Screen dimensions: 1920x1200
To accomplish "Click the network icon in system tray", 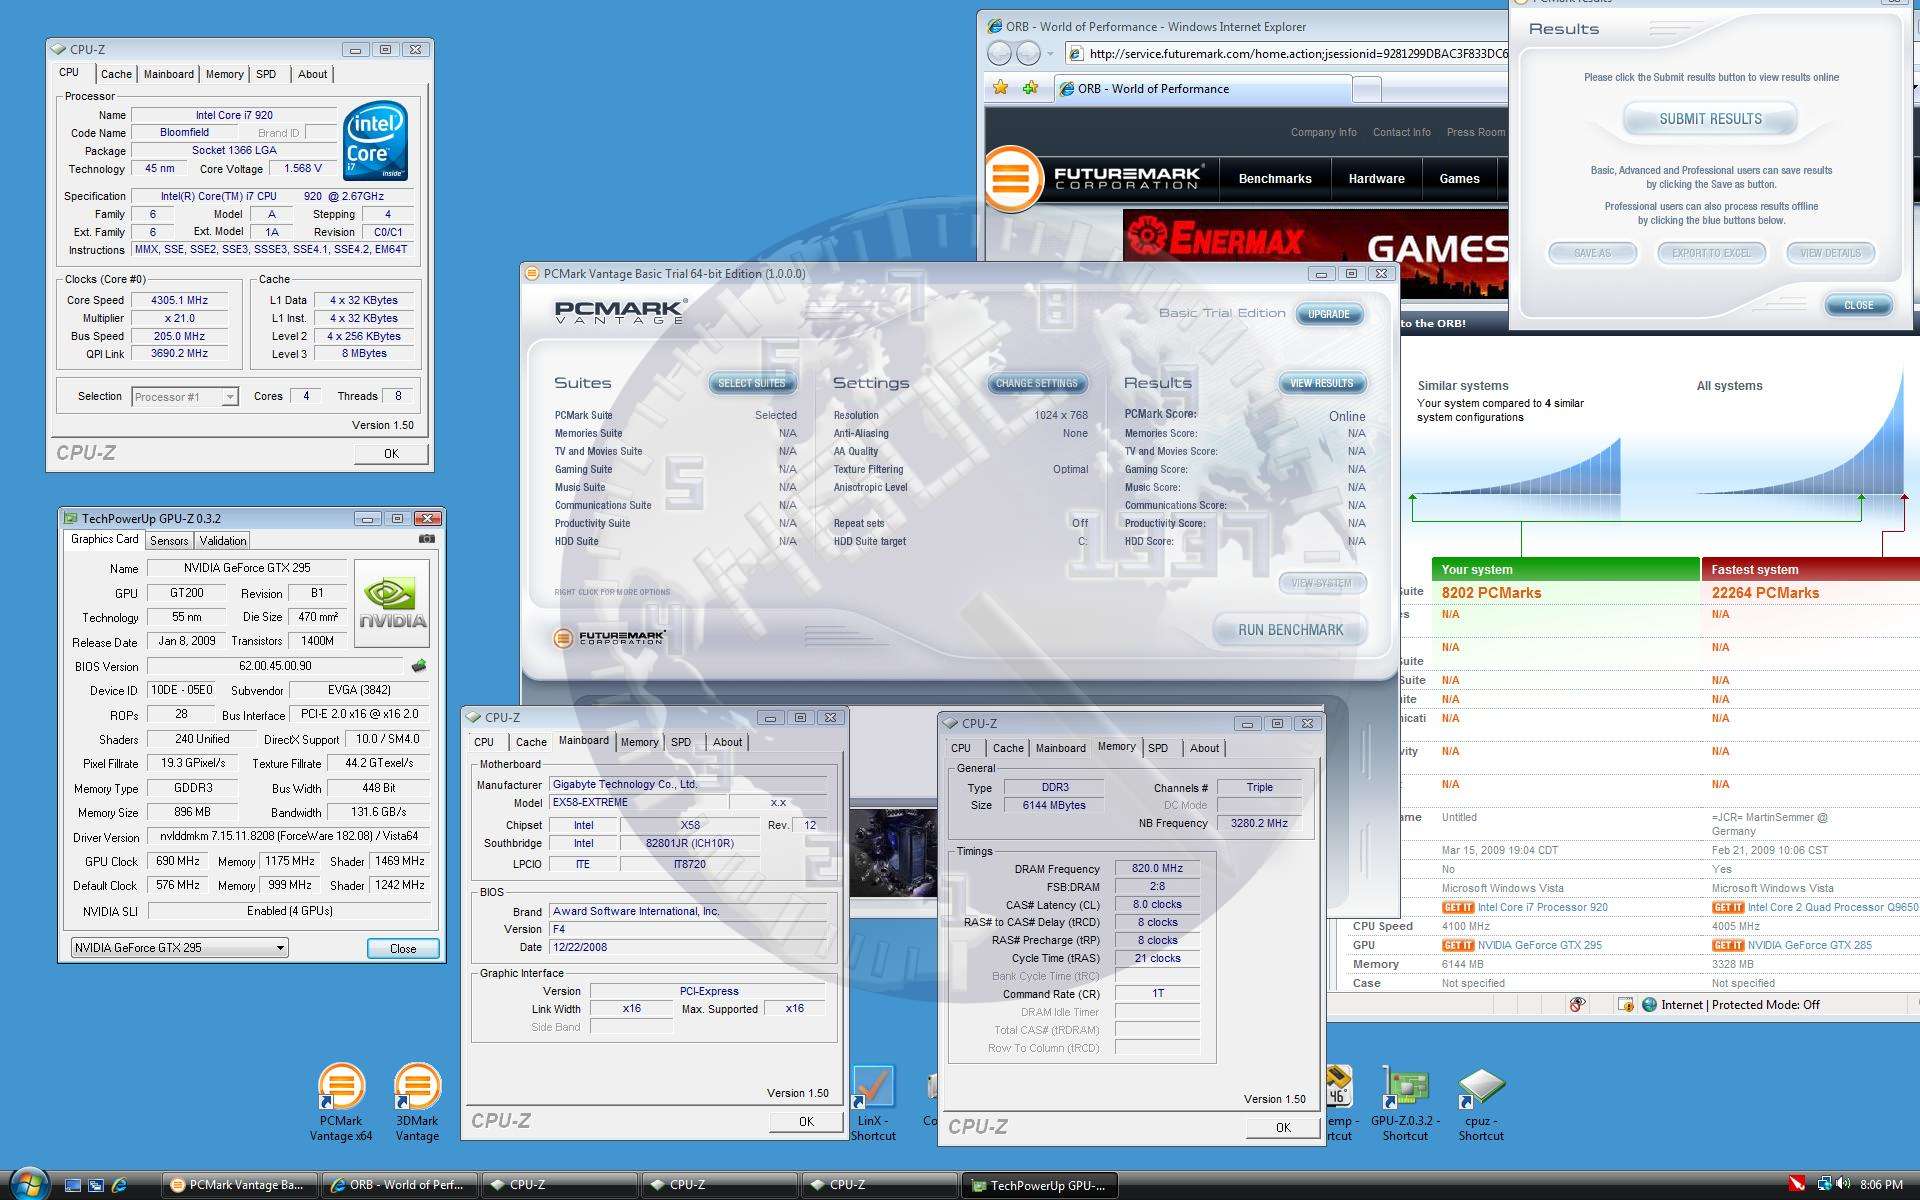I will [1823, 1184].
